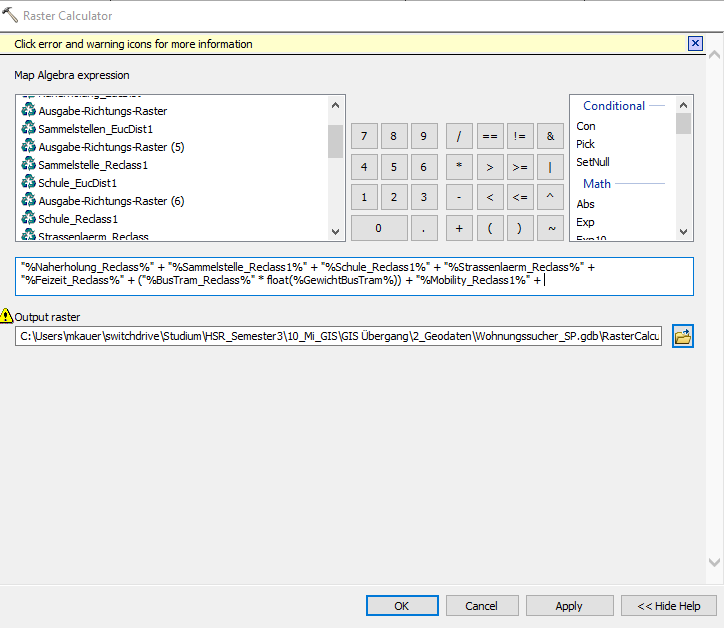Click the output raster browse folder icon
The height and width of the screenshot is (628, 724).
point(683,336)
